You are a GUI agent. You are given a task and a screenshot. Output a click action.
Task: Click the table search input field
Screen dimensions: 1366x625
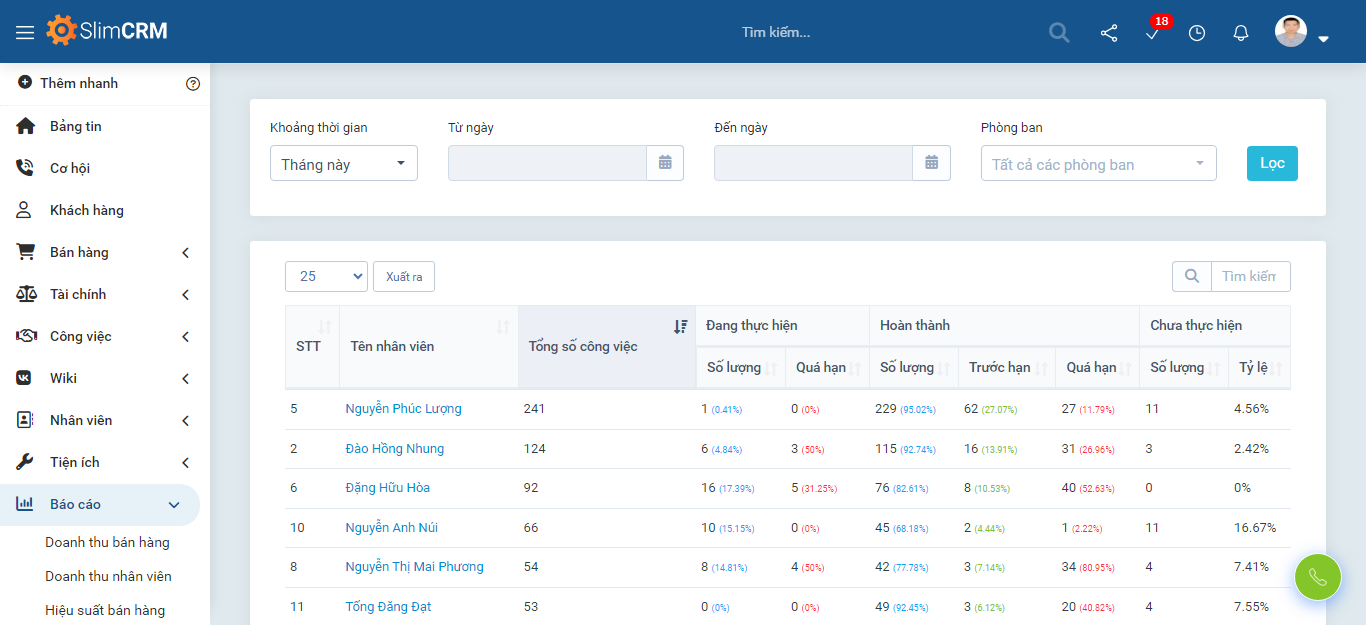pos(1249,277)
